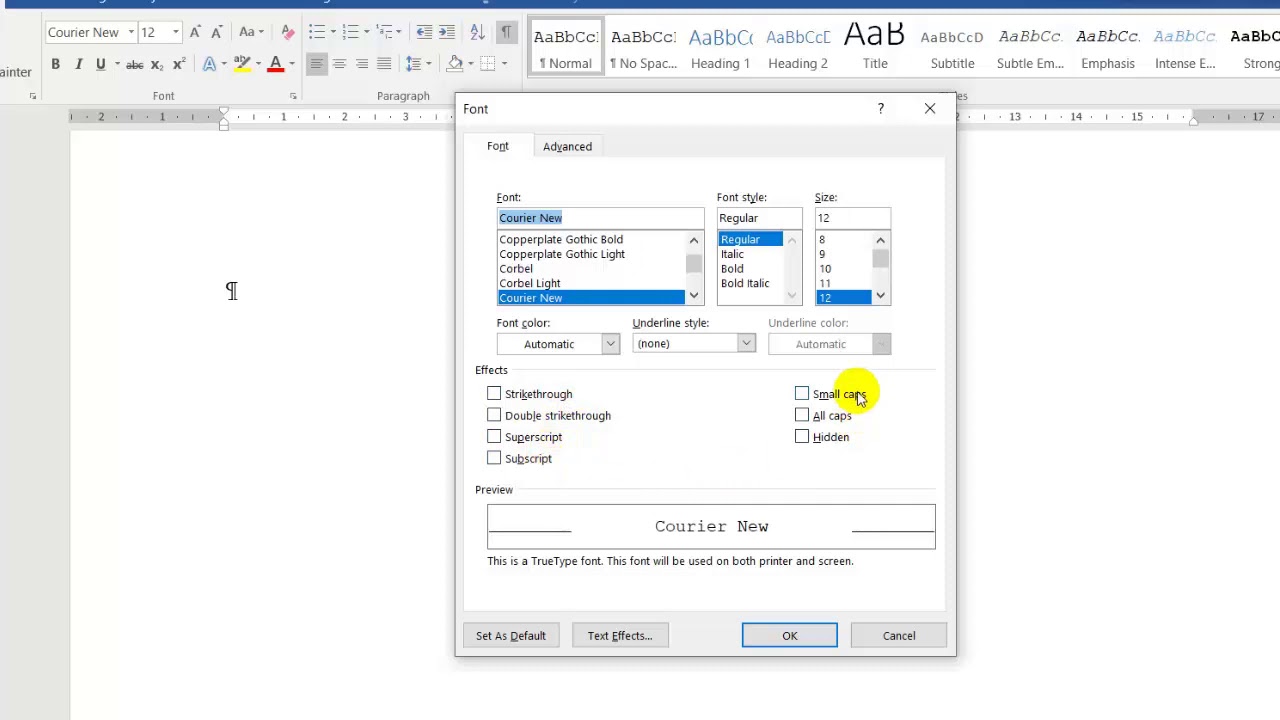
Task: Switch to the Advanced tab
Action: click(567, 146)
